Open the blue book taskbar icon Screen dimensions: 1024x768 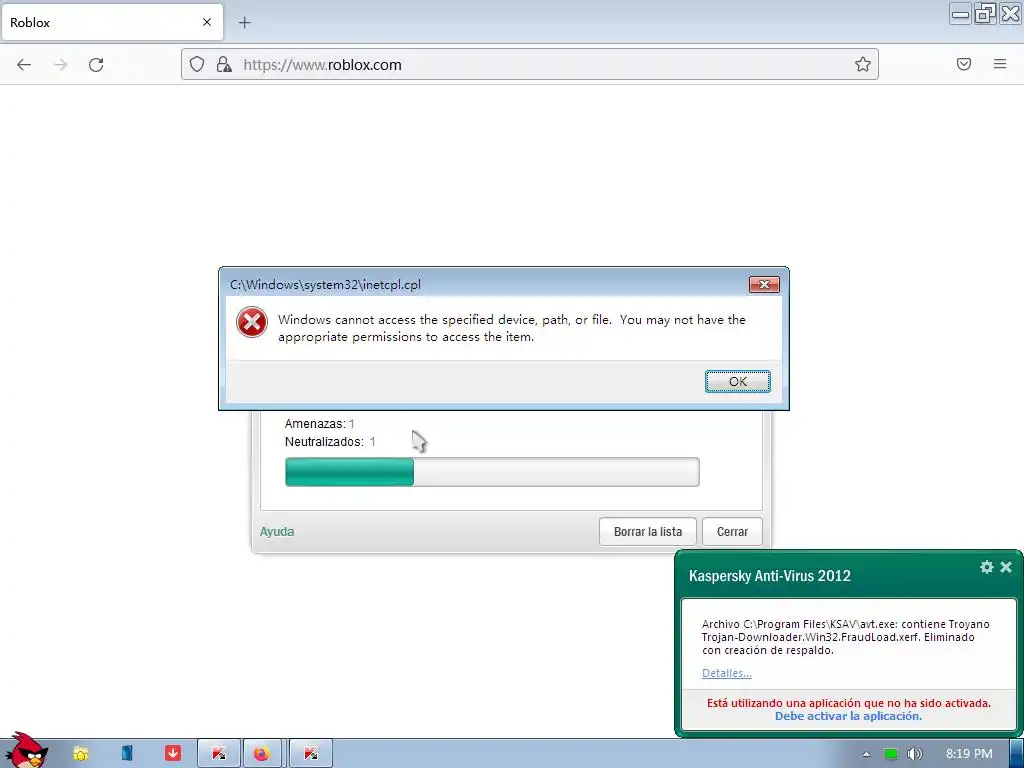[x=127, y=753]
